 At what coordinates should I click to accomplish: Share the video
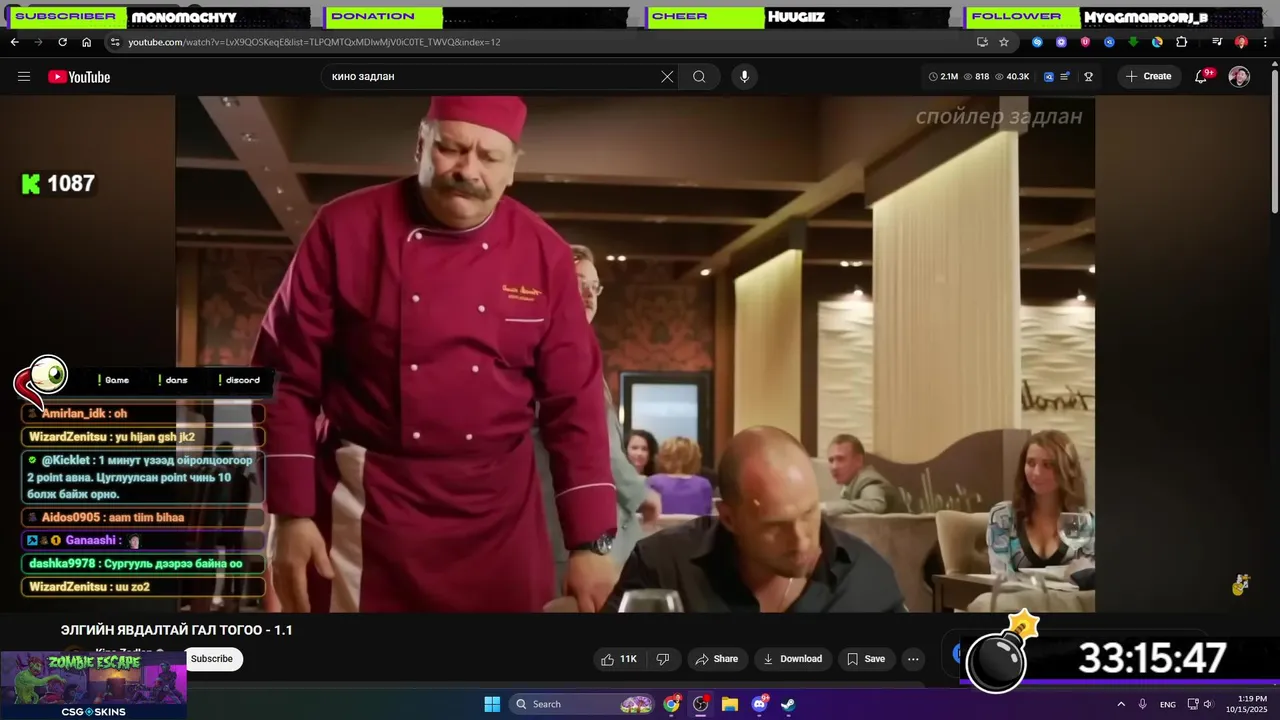click(716, 659)
